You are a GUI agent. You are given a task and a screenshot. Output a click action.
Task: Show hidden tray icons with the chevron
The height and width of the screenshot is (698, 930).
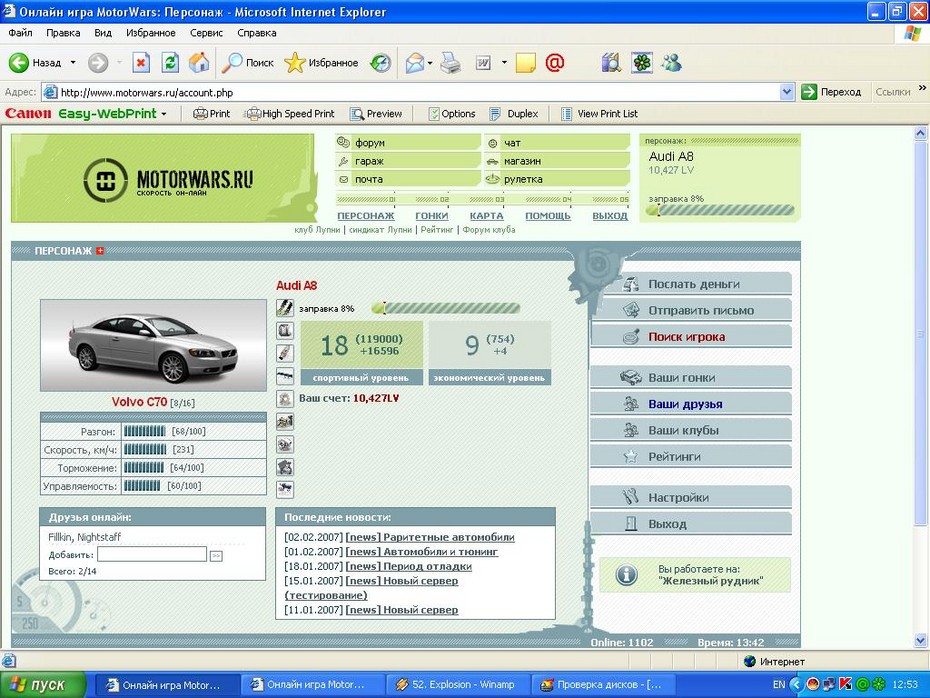pyautogui.click(x=796, y=684)
